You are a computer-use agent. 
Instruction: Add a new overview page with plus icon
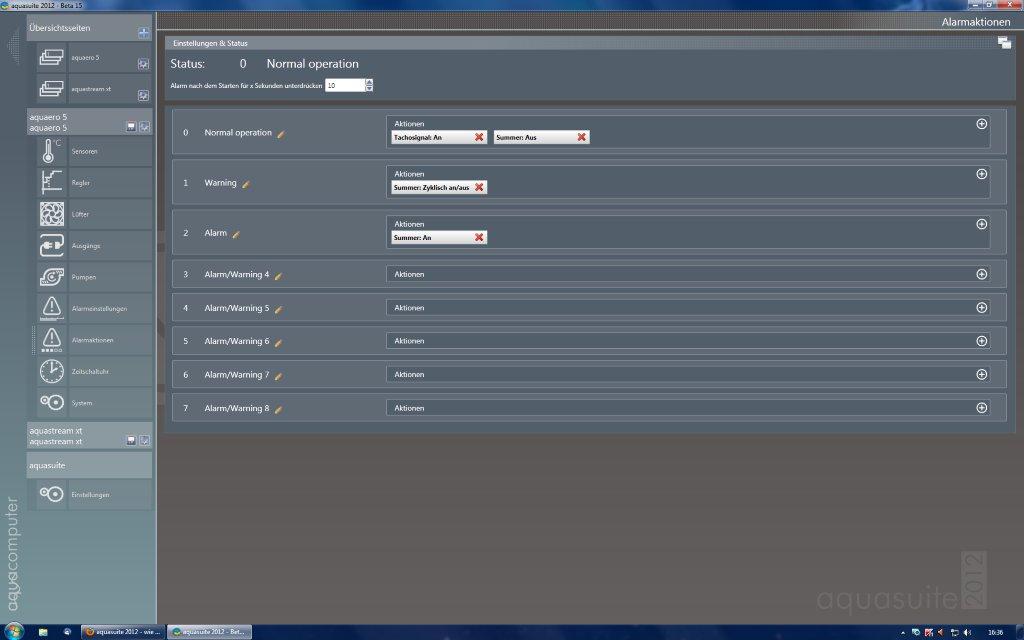144,33
